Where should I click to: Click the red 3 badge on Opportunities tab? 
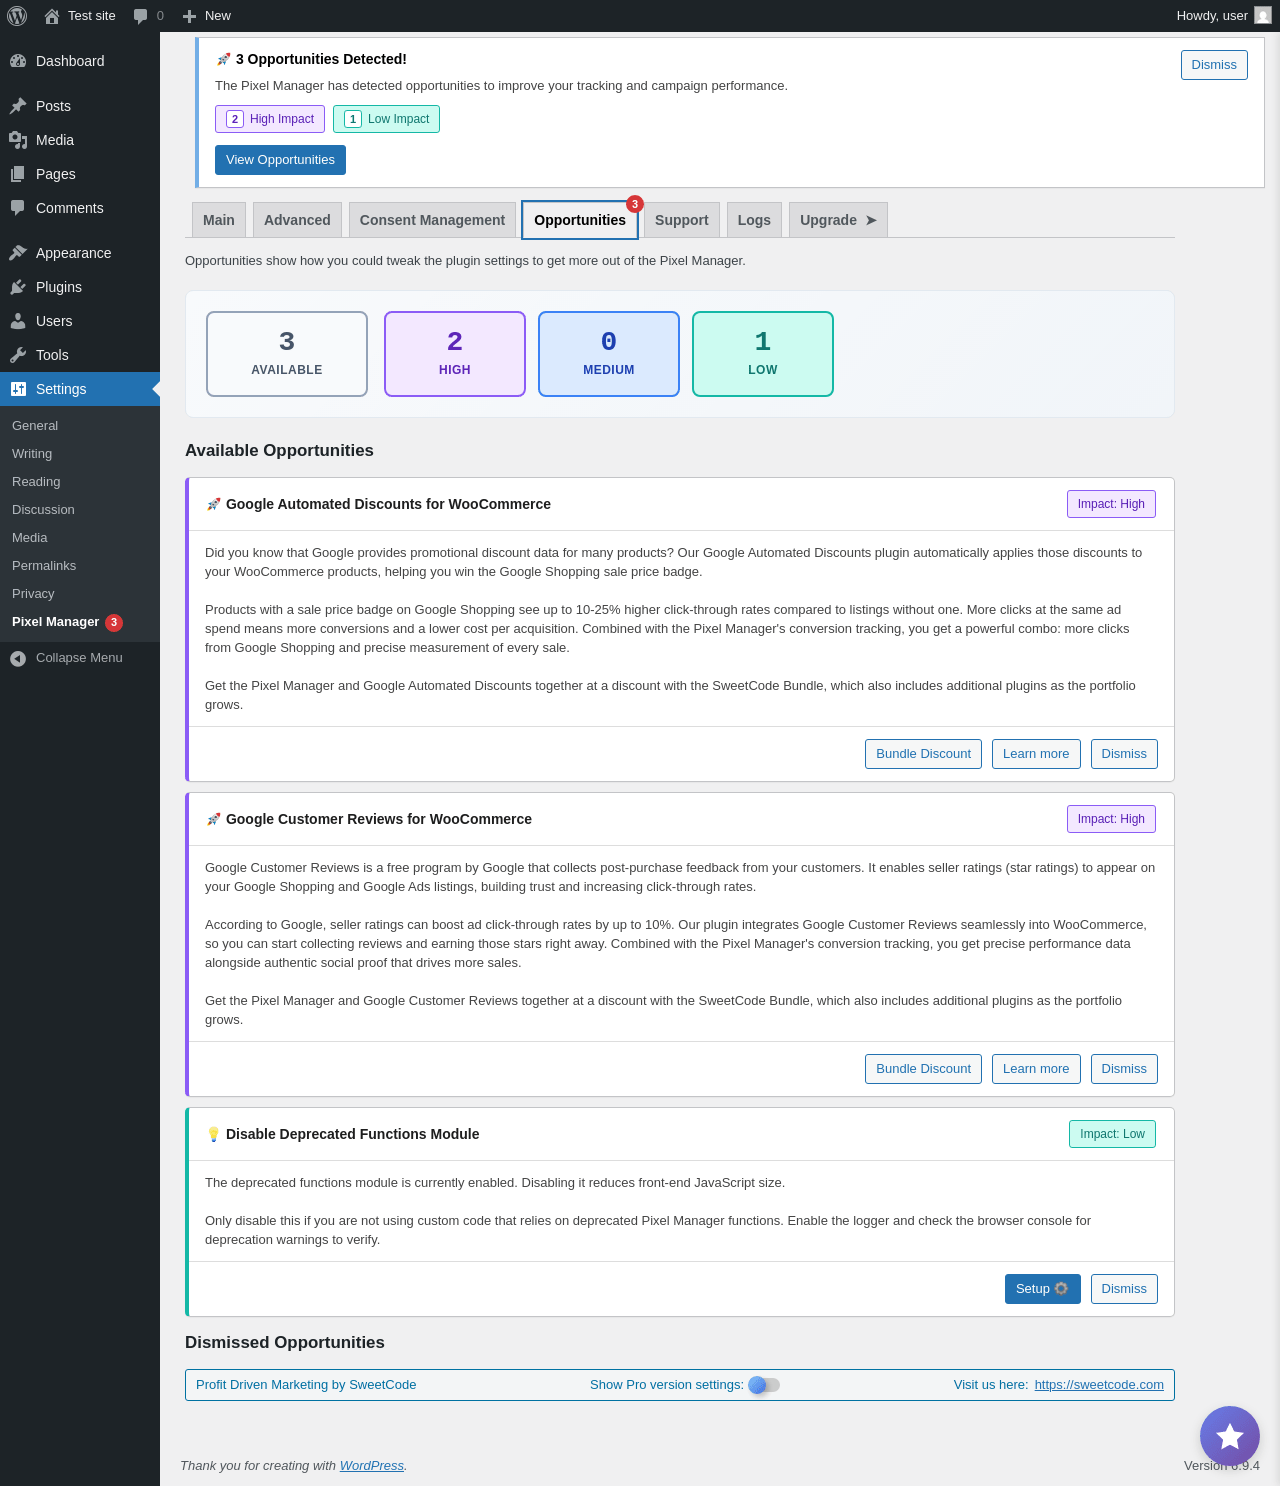pyautogui.click(x=635, y=204)
